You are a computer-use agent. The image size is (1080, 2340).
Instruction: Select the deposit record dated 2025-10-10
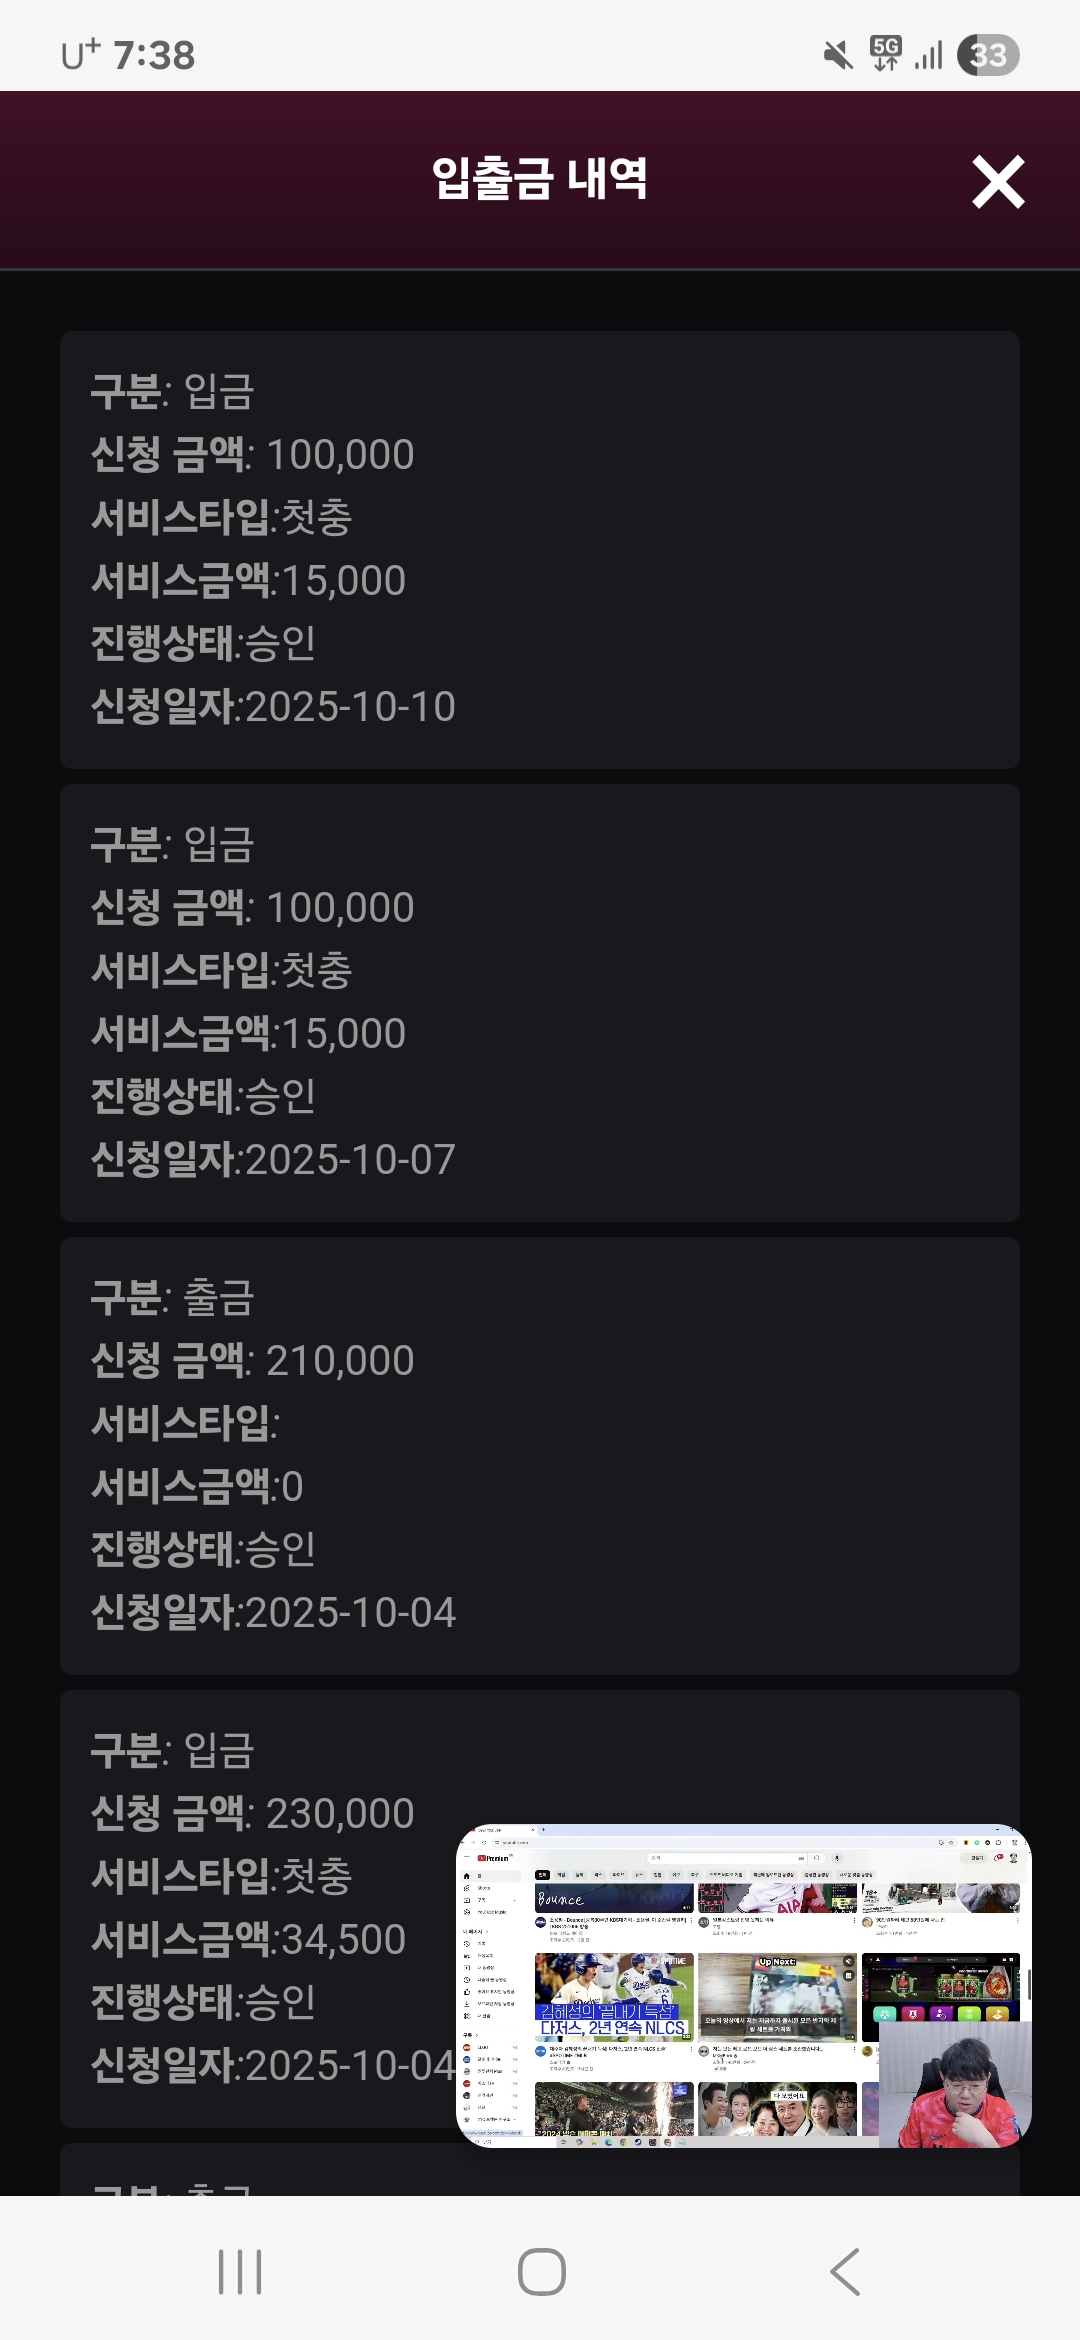[x=540, y=549]
